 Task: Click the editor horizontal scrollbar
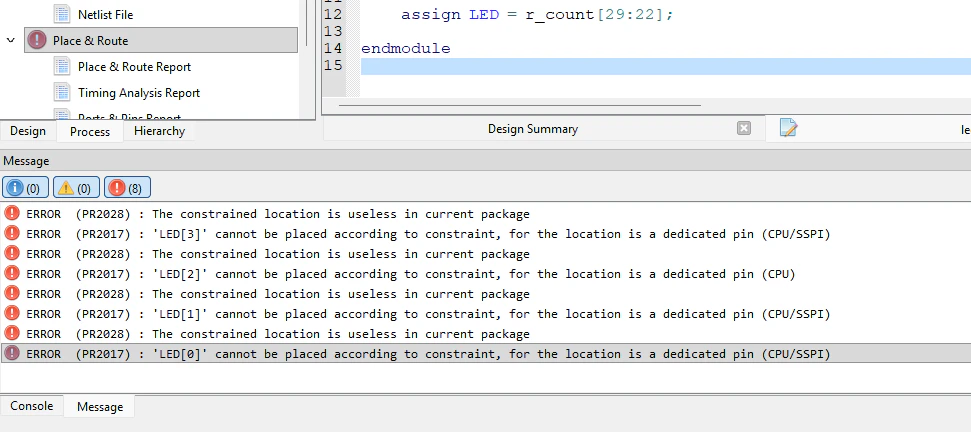pos(519,105)
